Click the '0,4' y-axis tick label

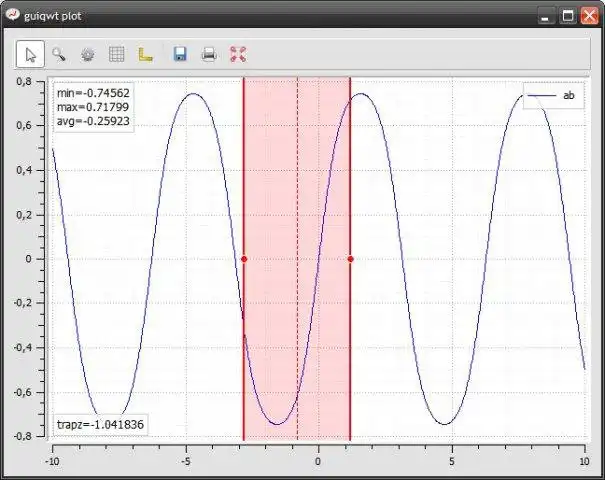[x=24, y=170]
